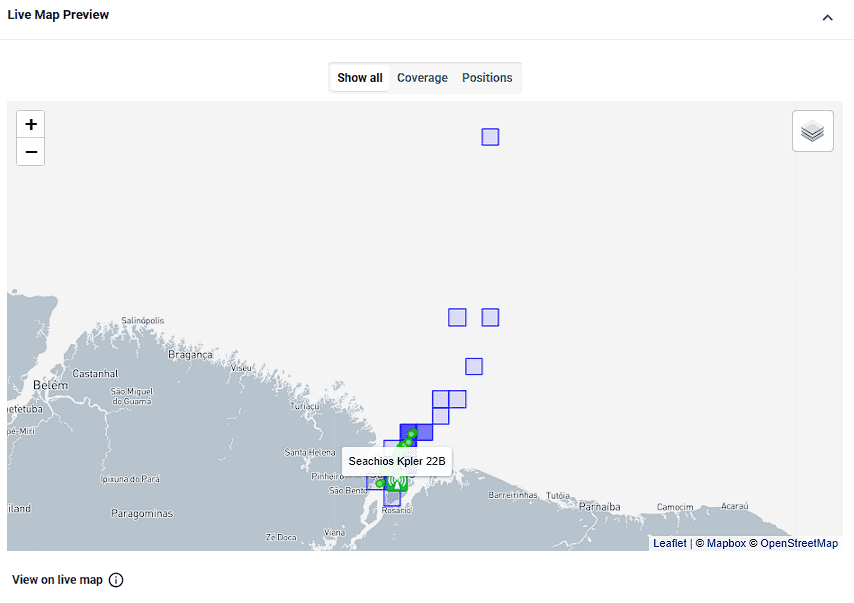Click the Belém city label
The height and width of the screenshot is (603, 854).
click(51, 385)
